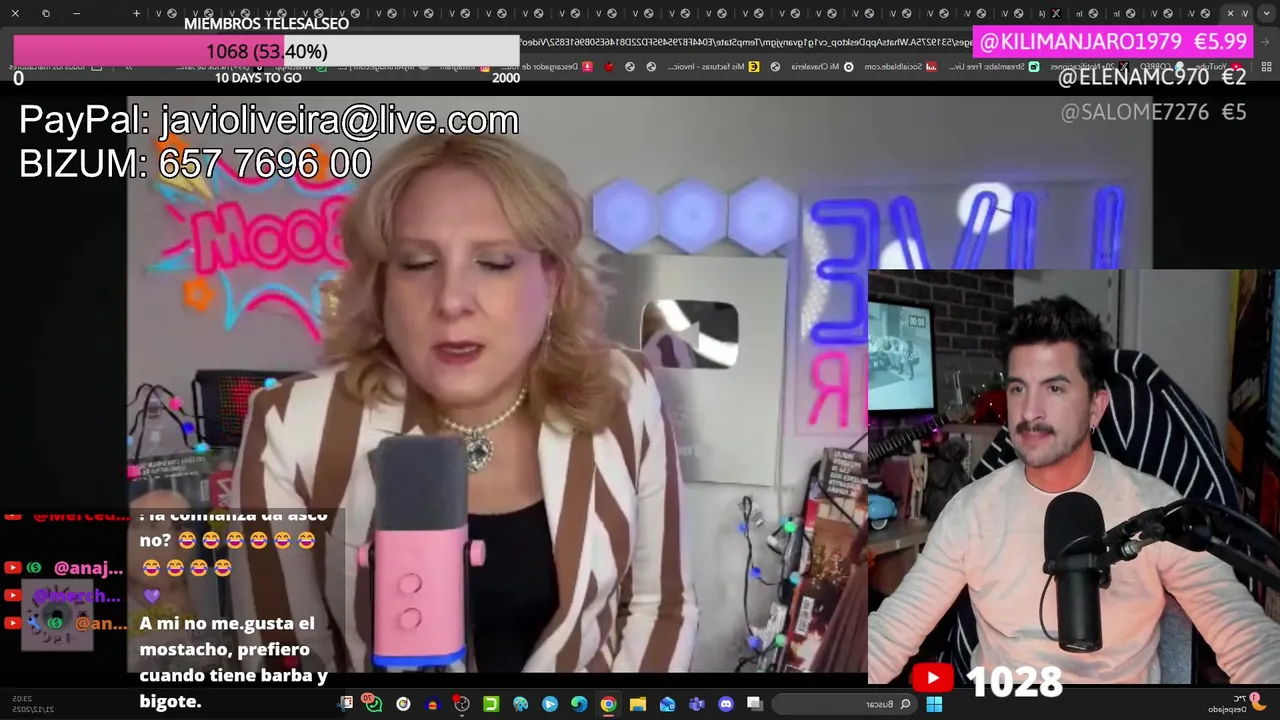Click the browser address bar with WhatsAppDesktop path
1280x720 pixels.
745,42
